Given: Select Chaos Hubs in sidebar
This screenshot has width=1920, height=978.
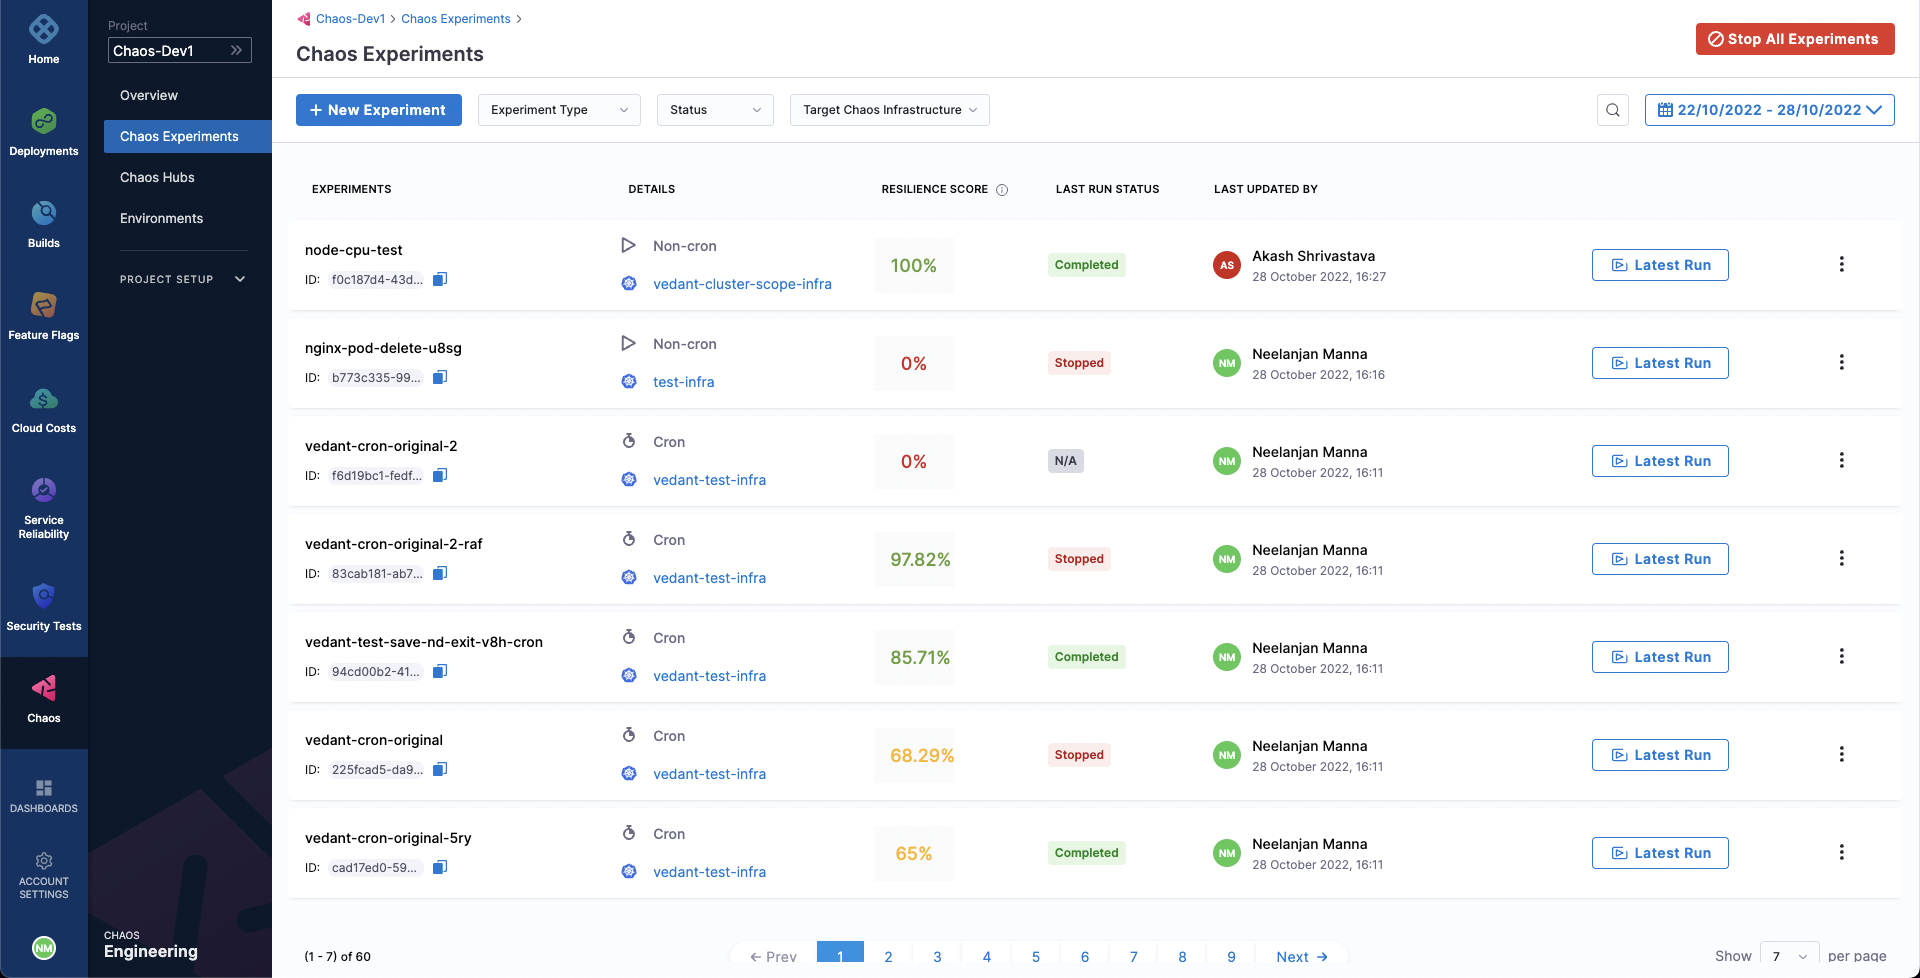Looking at the screenshot, I should [157, 177].
